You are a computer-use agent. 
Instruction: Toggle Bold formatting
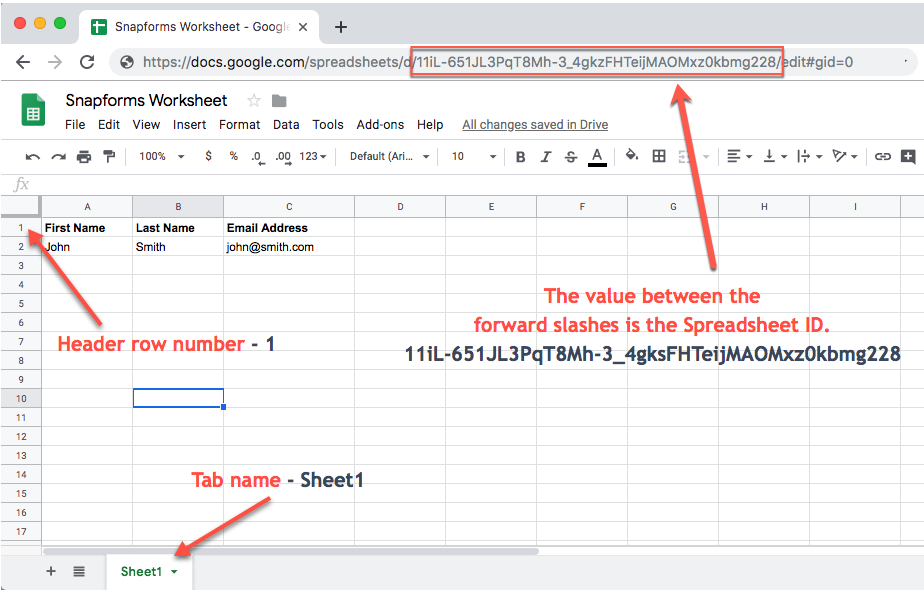click(x=520, y=157)
